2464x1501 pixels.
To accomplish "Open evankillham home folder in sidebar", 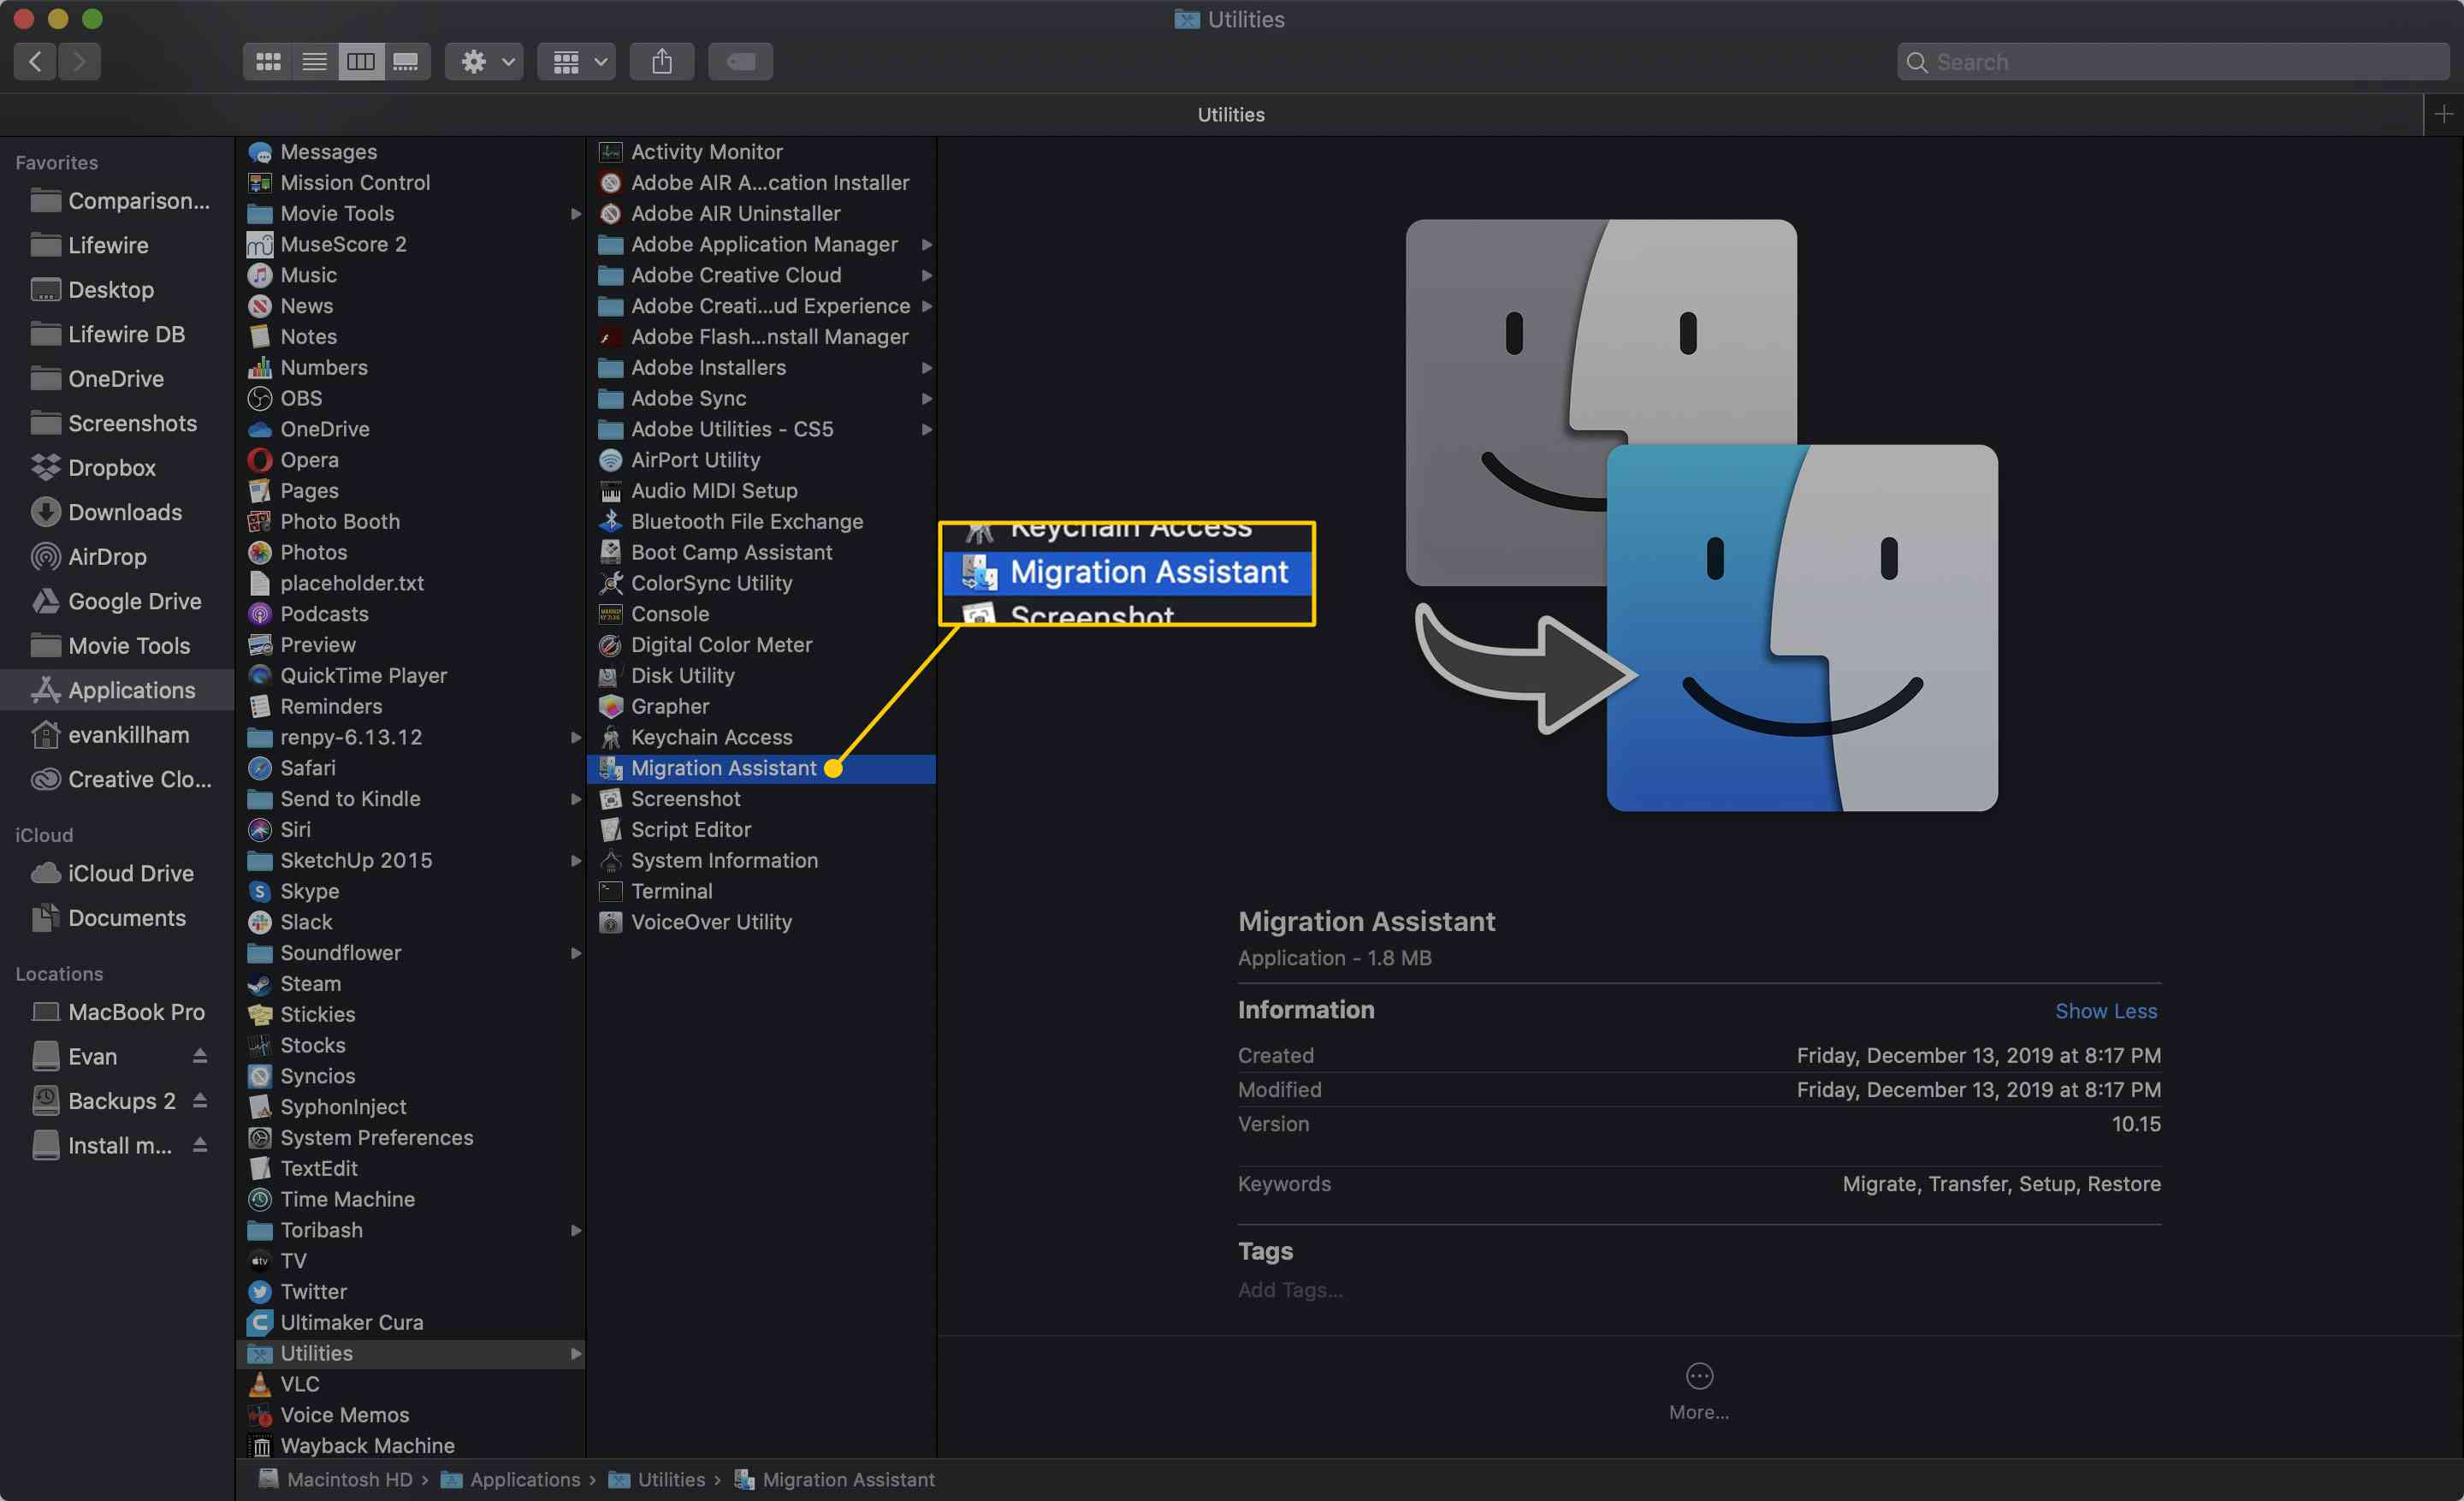I will (117, 734).
